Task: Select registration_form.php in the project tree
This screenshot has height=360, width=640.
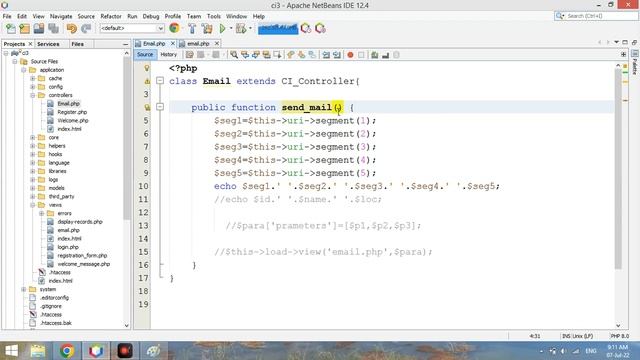Action: 82,256
